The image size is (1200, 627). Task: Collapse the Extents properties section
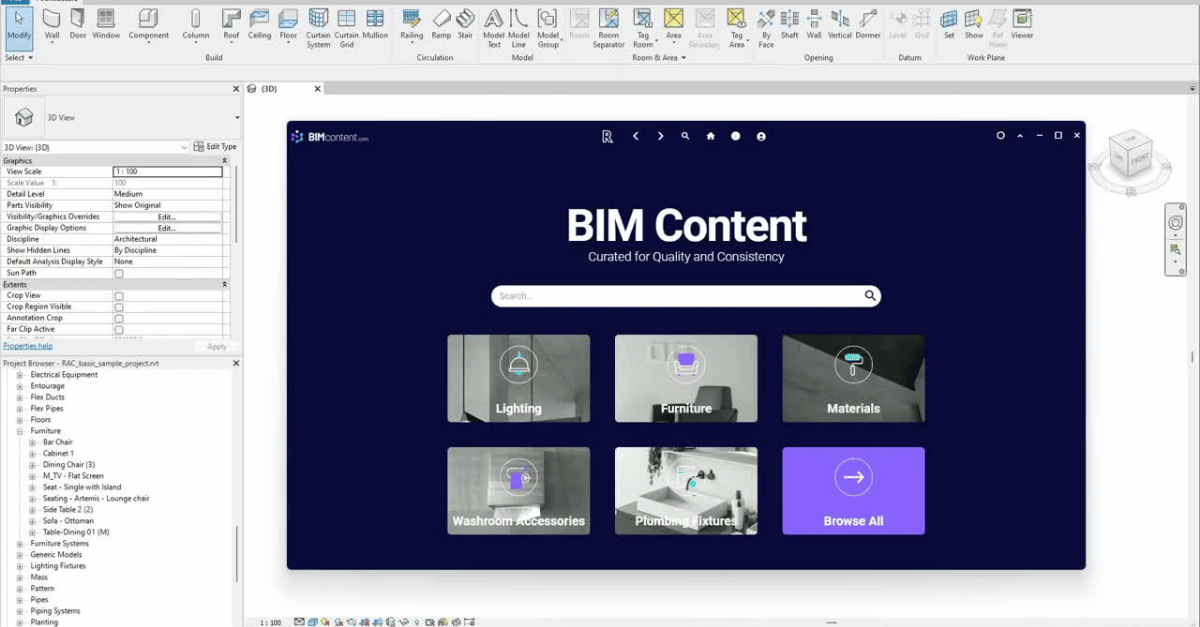[224, 284]
